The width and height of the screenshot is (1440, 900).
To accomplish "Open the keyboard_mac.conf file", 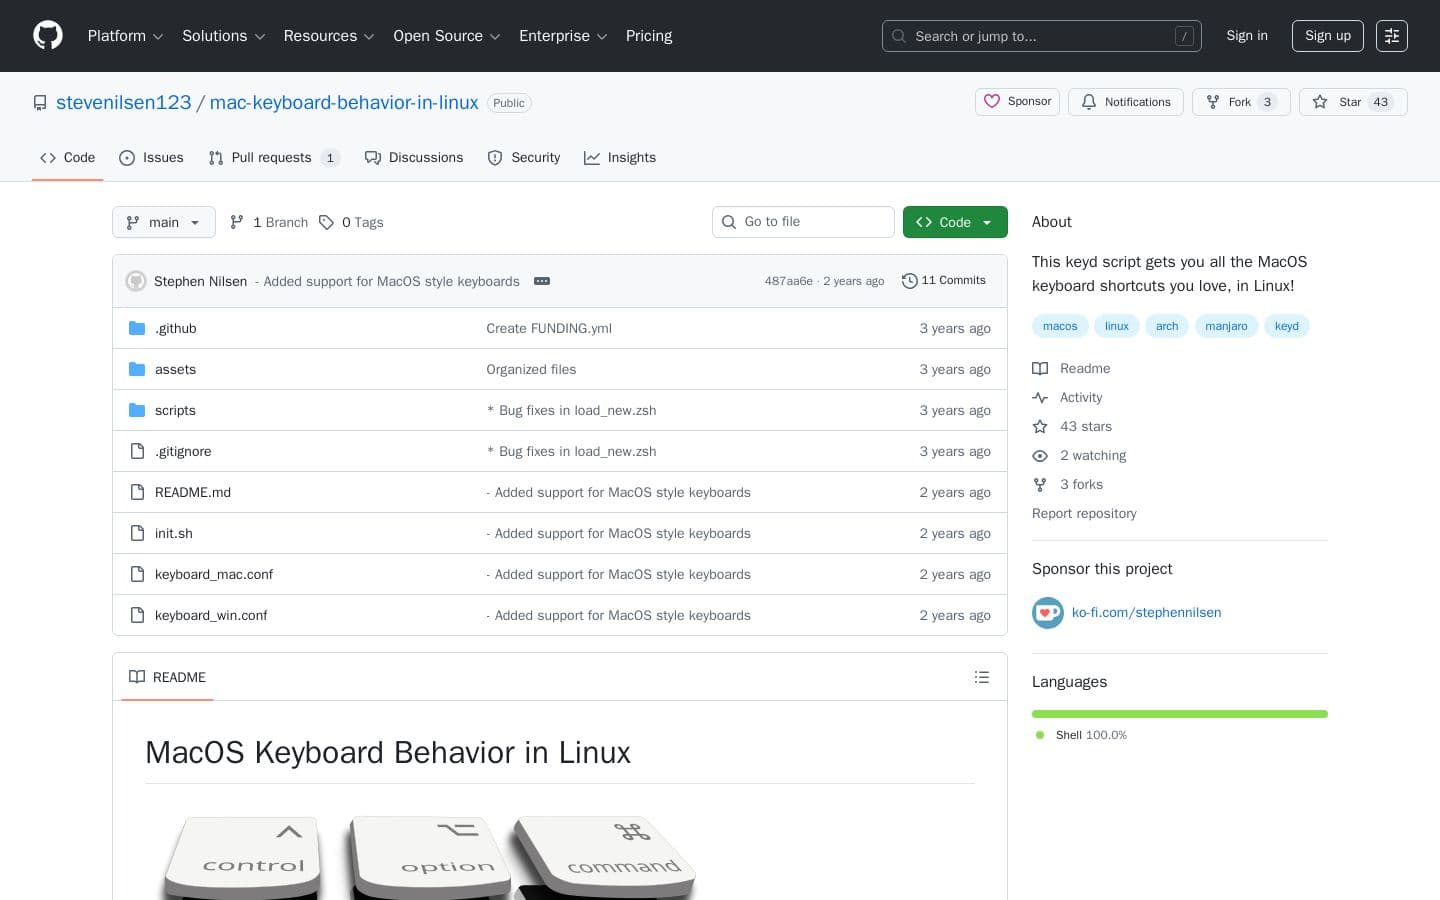I will point(214,574).
